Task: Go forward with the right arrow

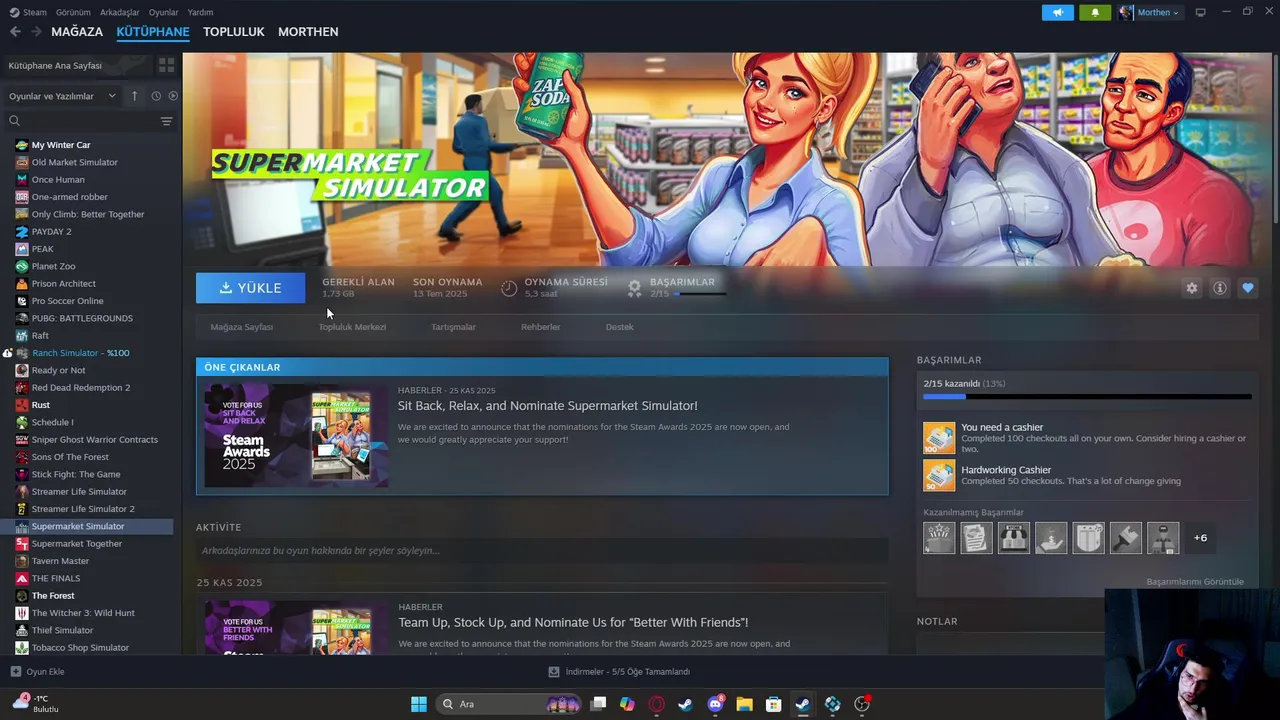Action: tap(36, 32)
